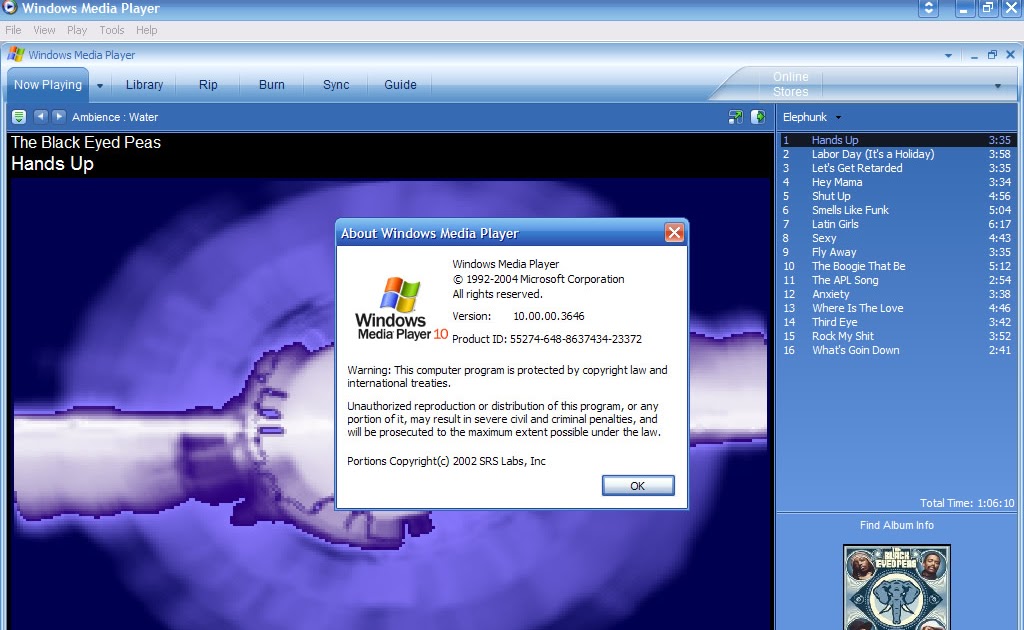This screenshot has width=1024, height=630.
Task: Open the Play menu
Action: 76,30
